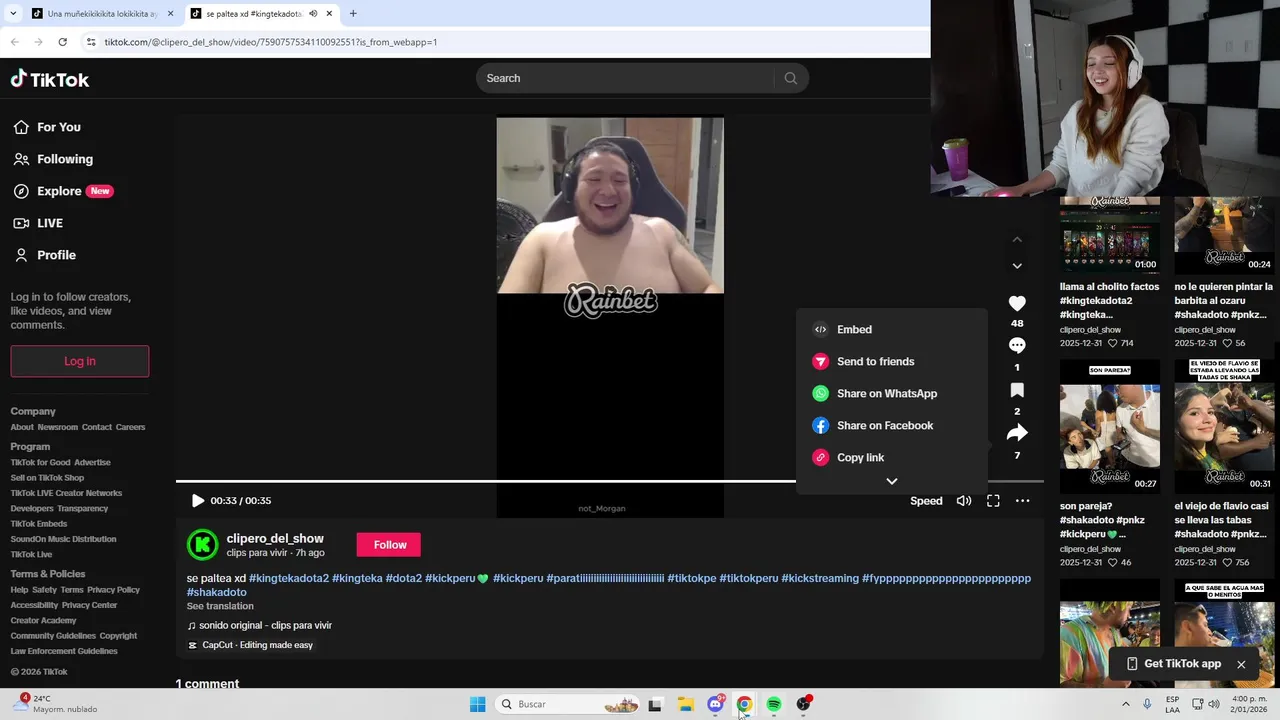Go to next video down arrow
Screen dimensions: 1280x720
point(1017,266)
